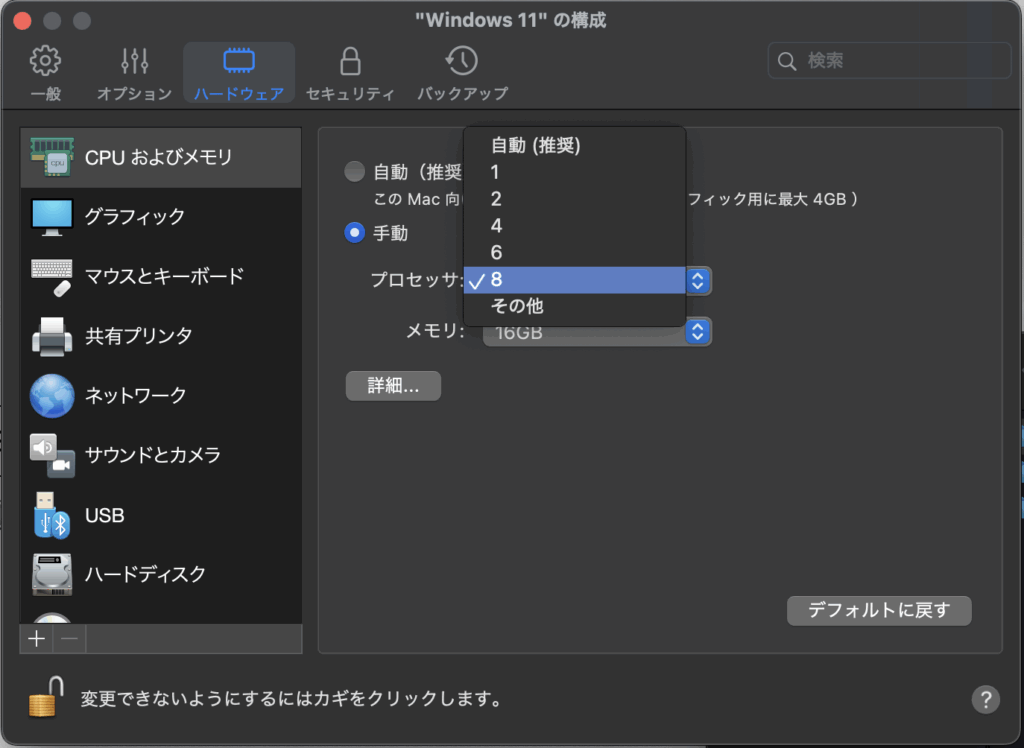Open the メモリ 16GB dropdown
1024x748 pixels.
click(x=597, y=332)
